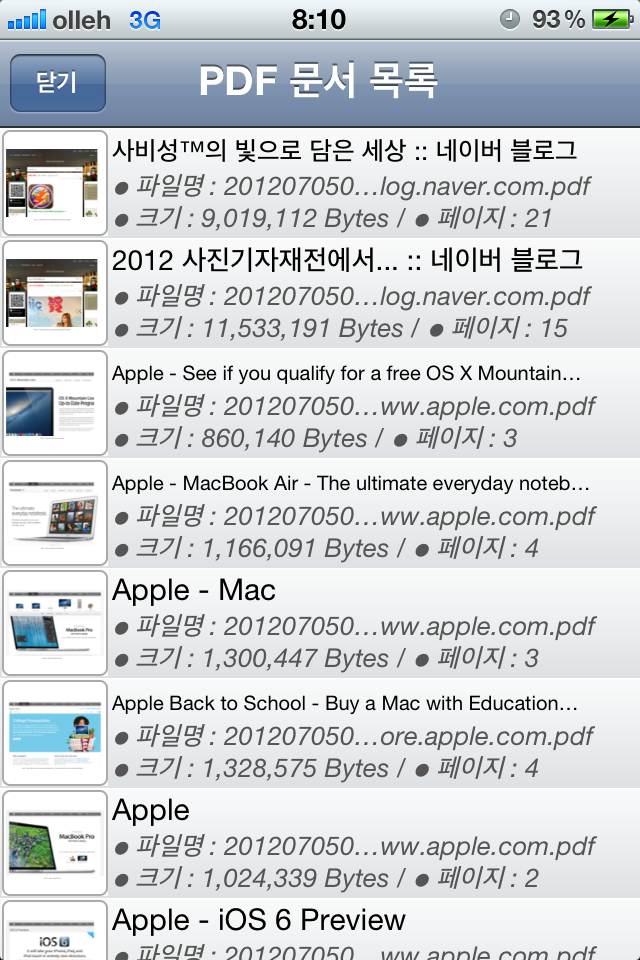
Task: Open thumbnail of Apple Back to School document
Action: 55,733
